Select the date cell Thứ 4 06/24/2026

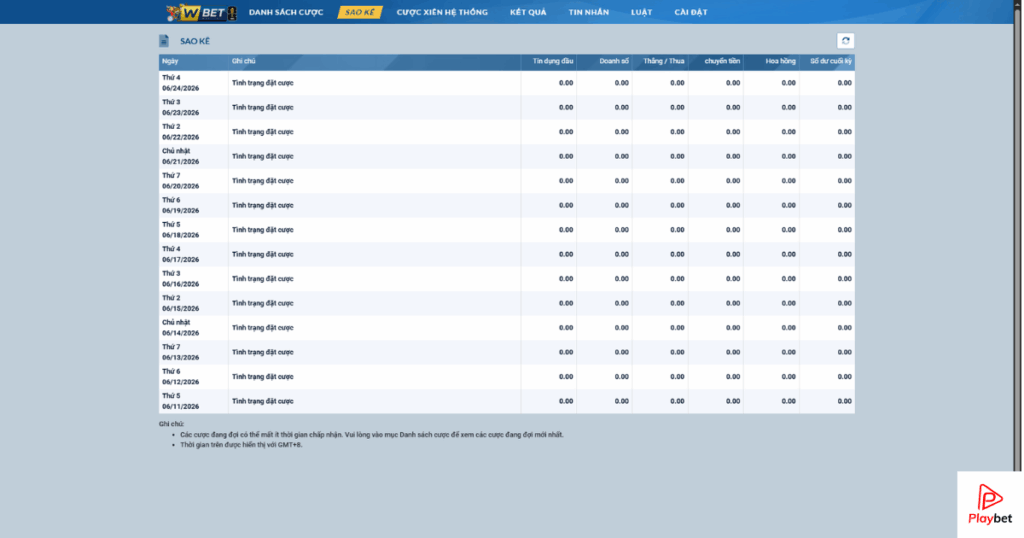coord(193,83)
